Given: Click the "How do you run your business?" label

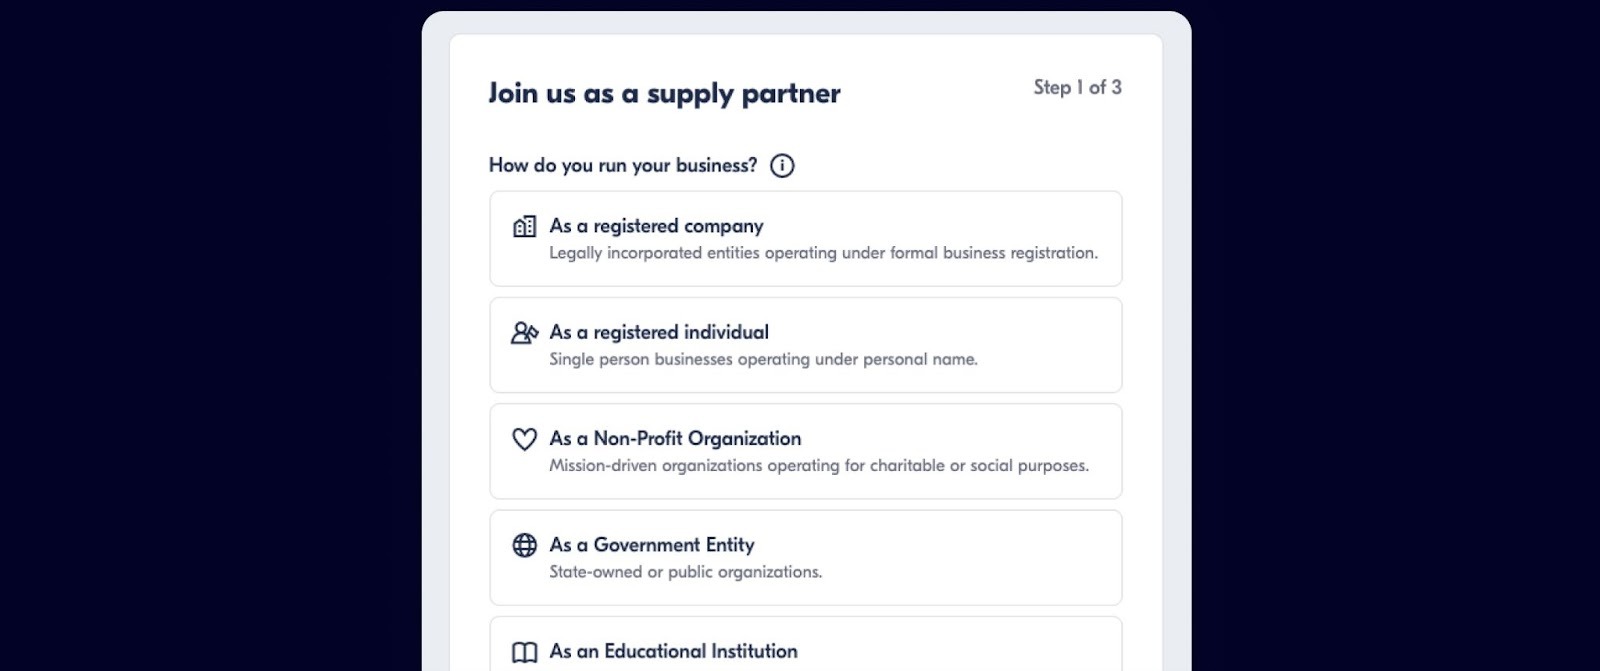Looking at the screenshot, I should 622,165.
